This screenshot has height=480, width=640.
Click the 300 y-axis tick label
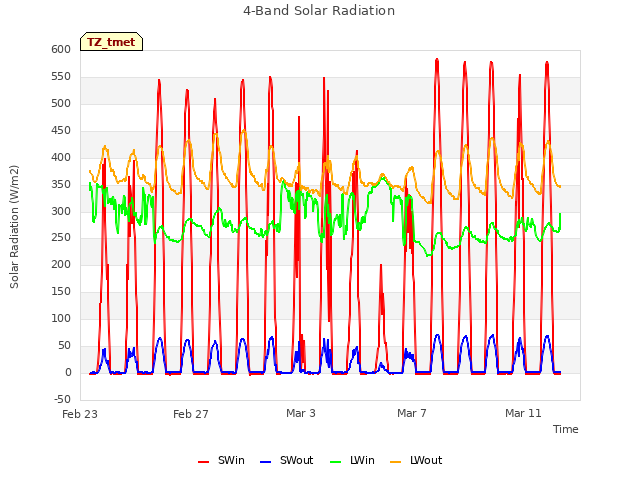coord(61,211)
